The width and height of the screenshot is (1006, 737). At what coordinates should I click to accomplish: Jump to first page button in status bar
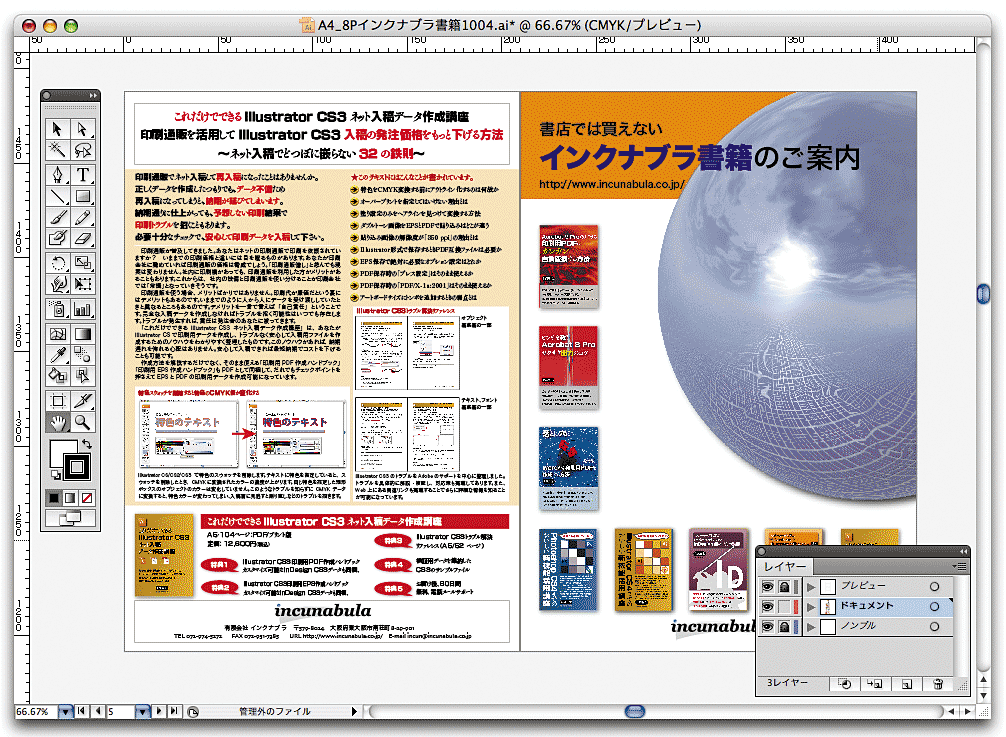click(x=83, y=712)
